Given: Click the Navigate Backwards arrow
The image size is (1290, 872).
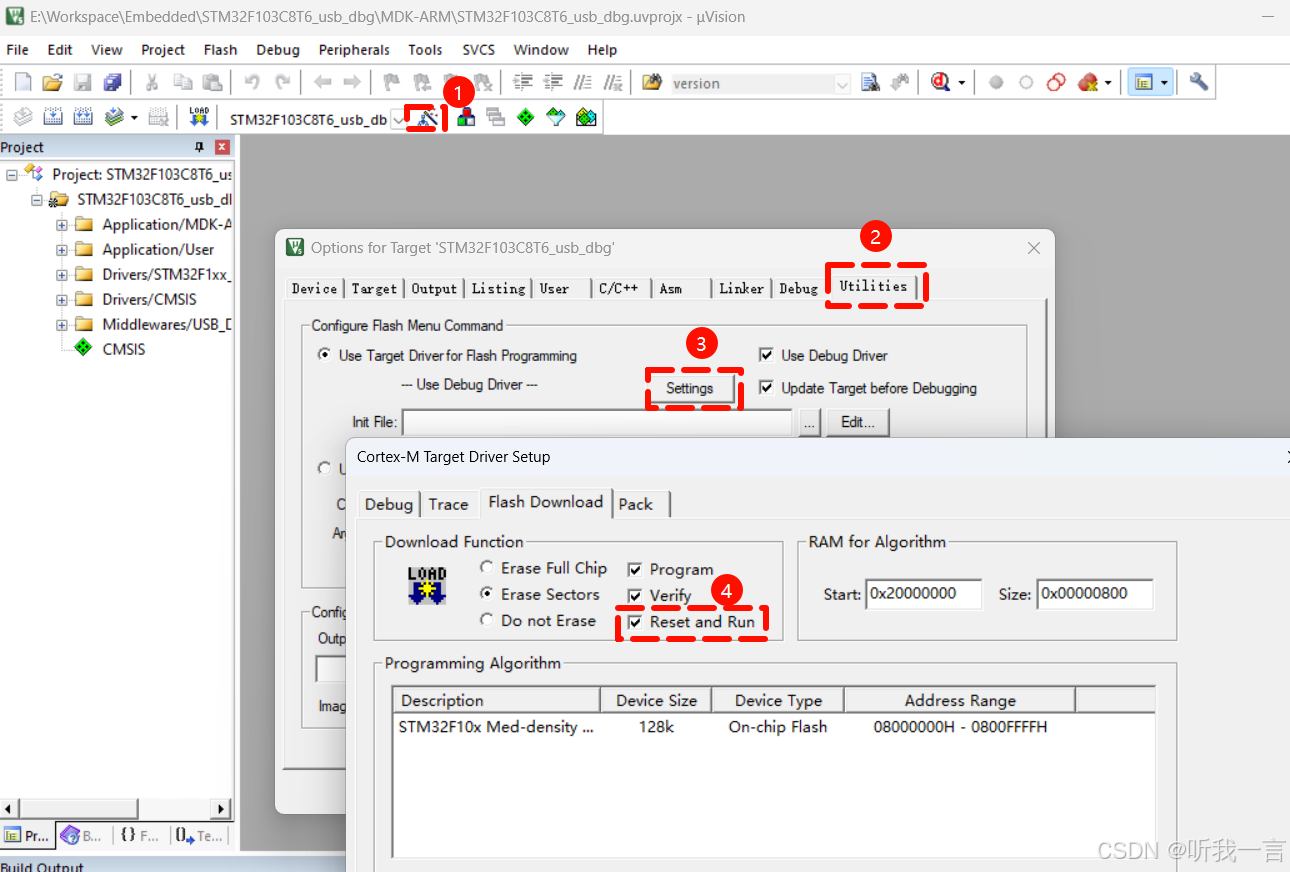Looking at the screenshot, I should pos(322,83).
